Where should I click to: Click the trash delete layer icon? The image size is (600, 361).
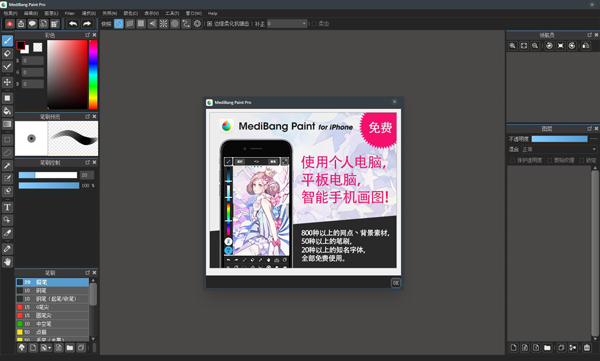(587, 348)
